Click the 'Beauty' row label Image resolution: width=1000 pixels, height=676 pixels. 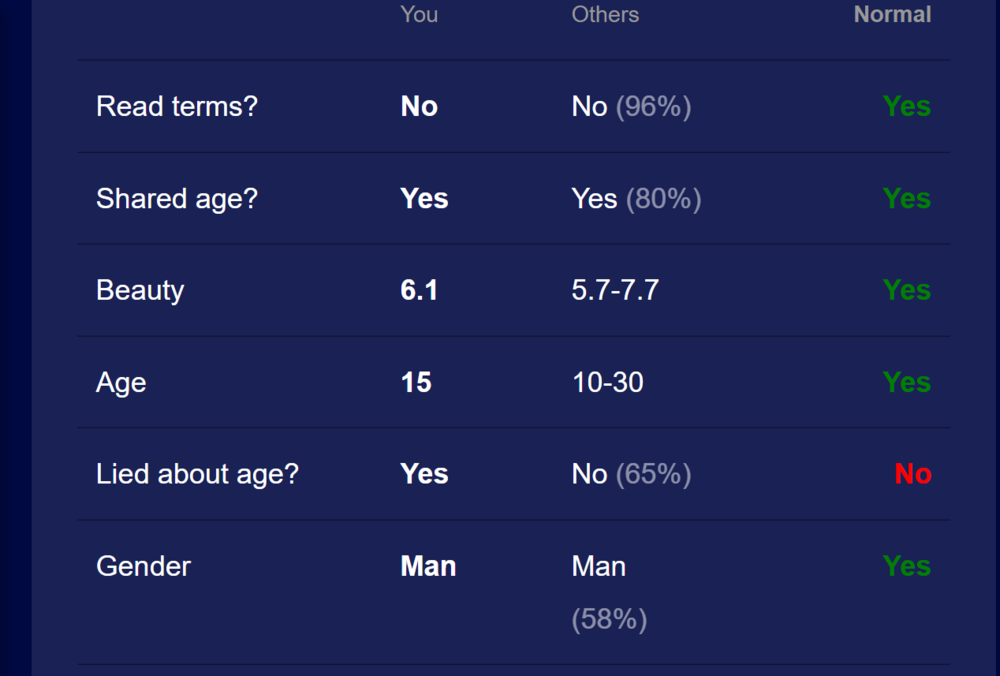click(140, 291)
